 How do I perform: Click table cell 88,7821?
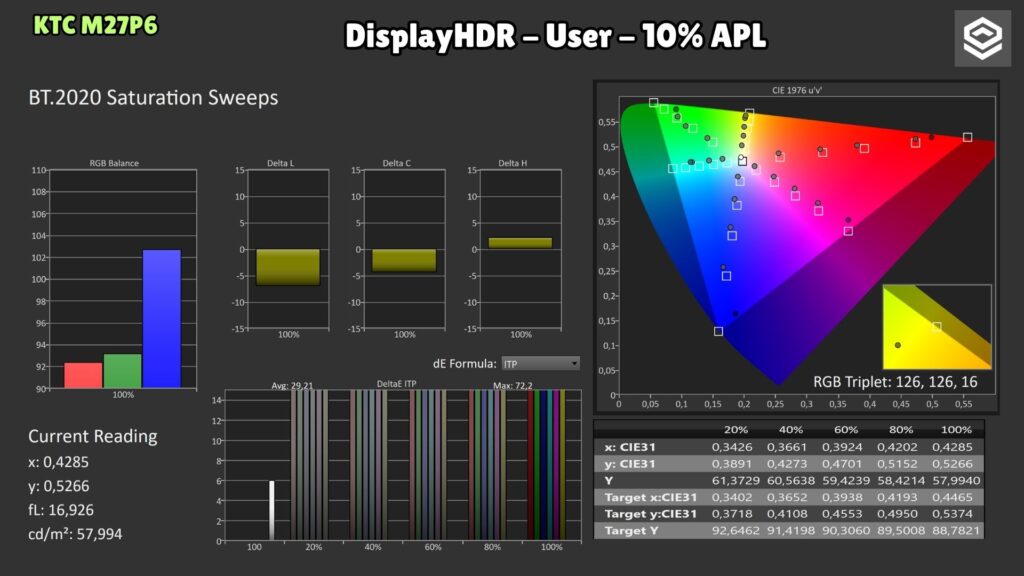pos(955,530)
